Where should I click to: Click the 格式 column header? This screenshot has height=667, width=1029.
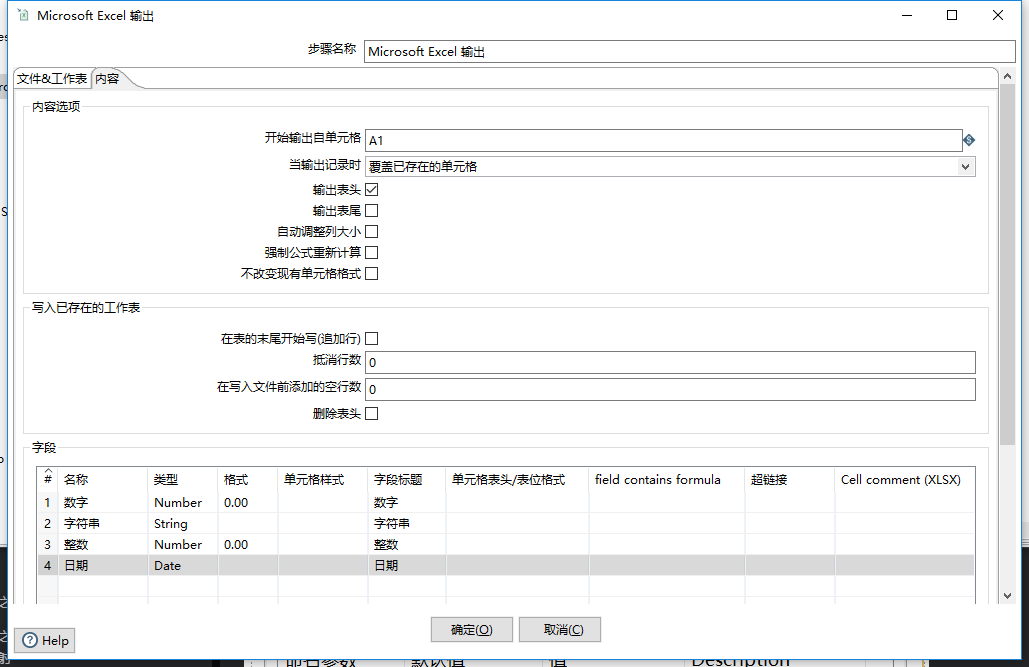click(248, 480)
